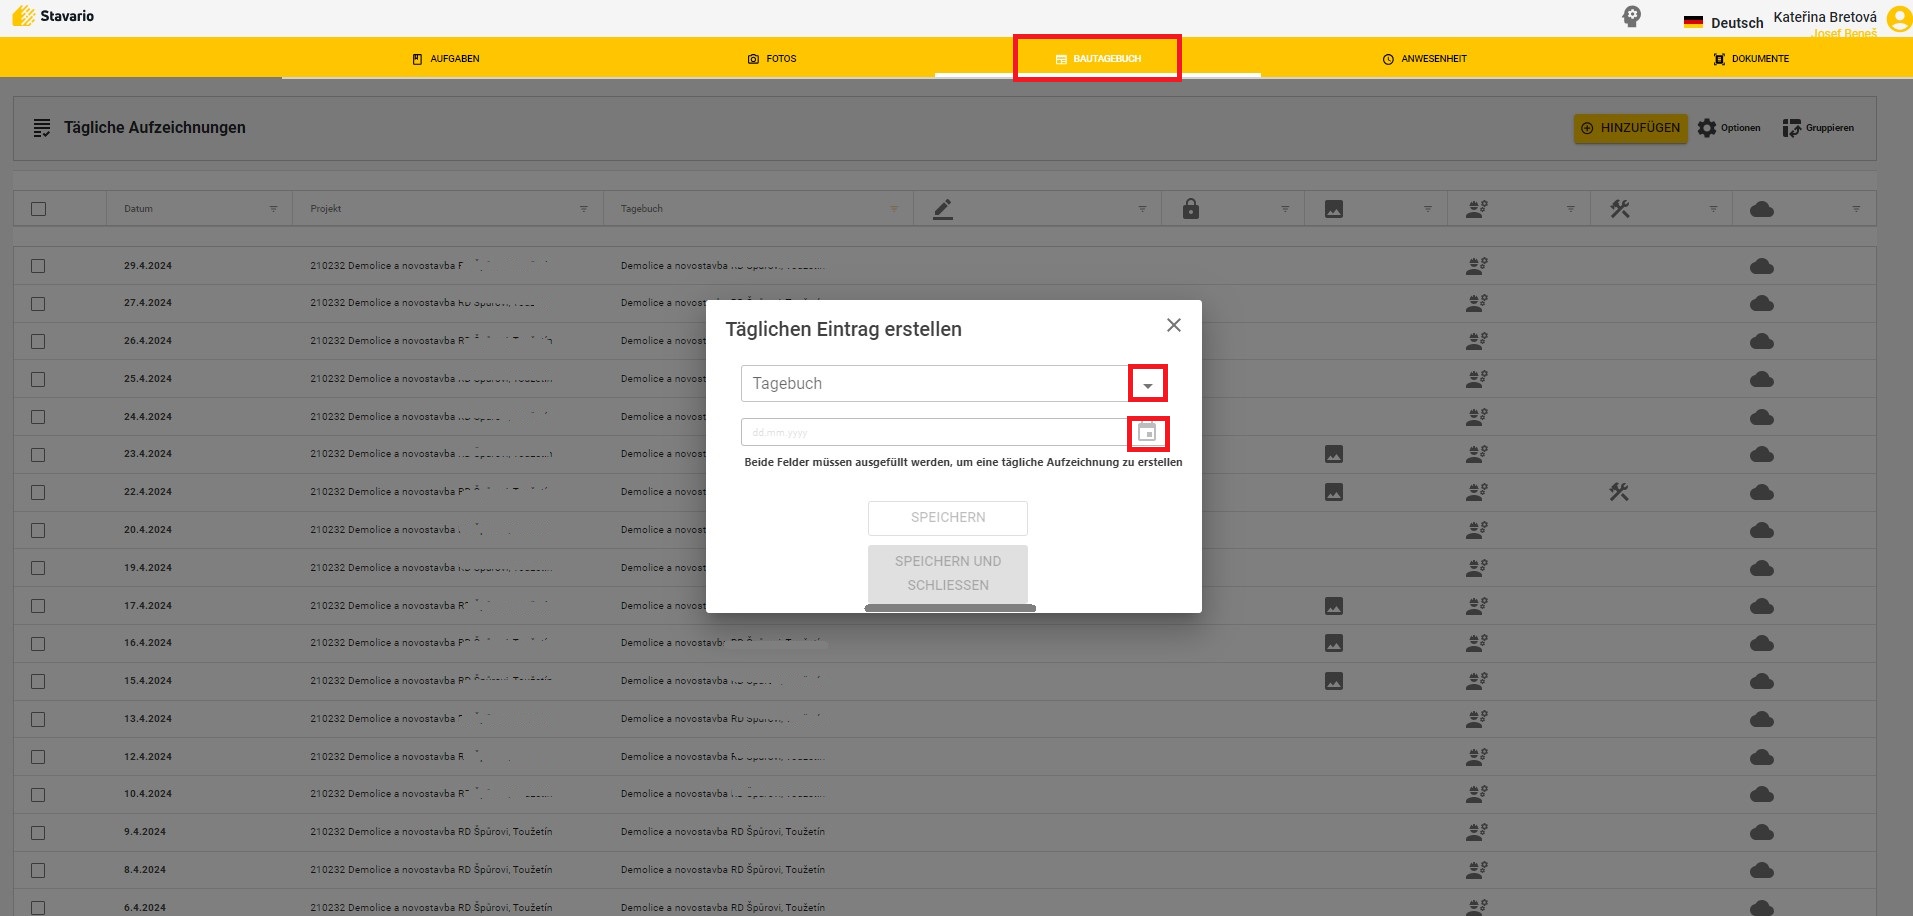Click image icon in 15.4.2024 row
The width and height of the screenshot is (1913, 916).
(x=1334, y=681)
